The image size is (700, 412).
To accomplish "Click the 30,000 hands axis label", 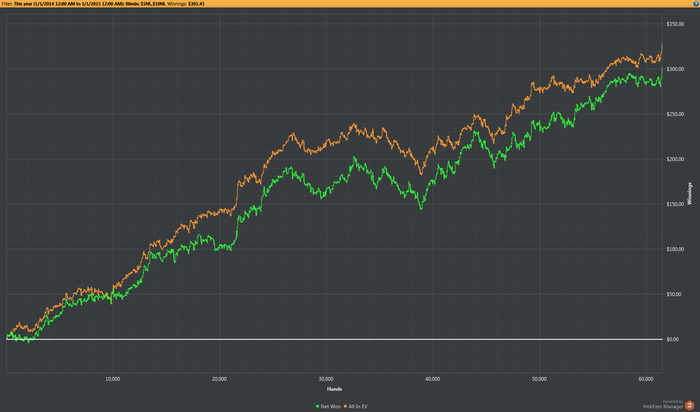I will click(326, 379).
